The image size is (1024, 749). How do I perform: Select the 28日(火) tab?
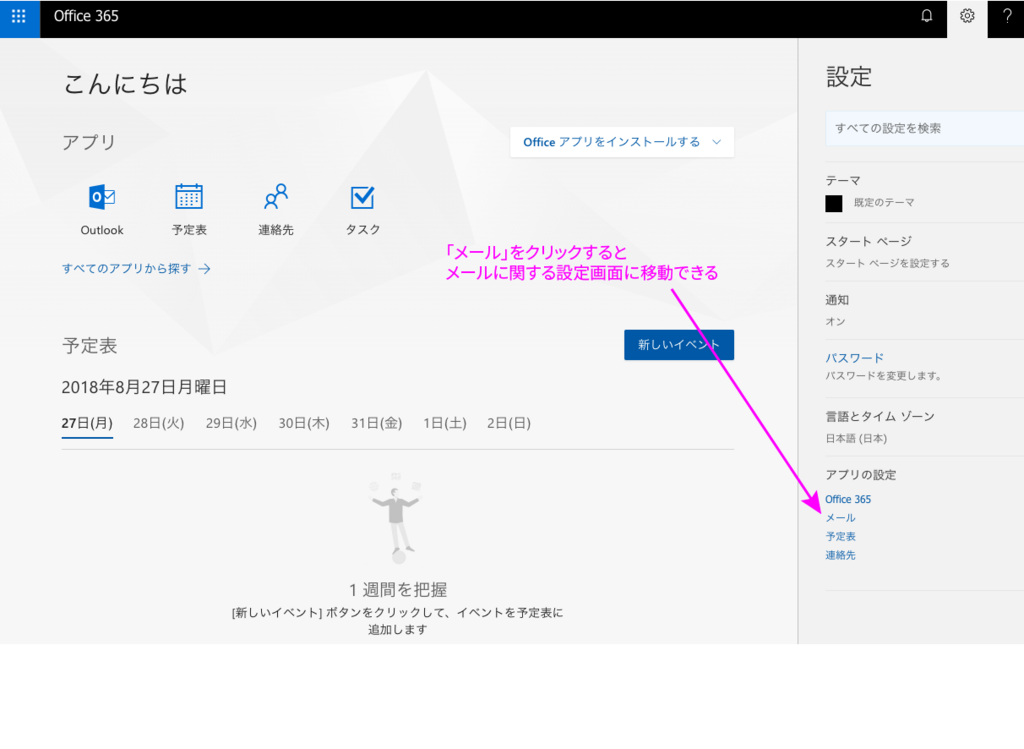click(159, 423)
